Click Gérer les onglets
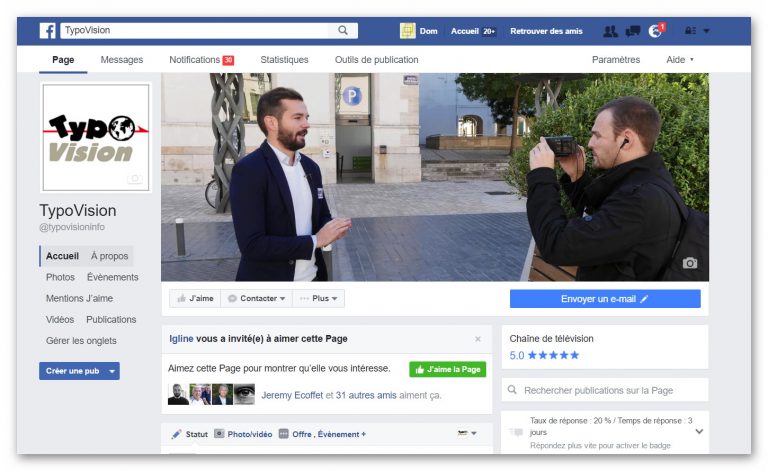Screen dimensions: 768x471 [x=81, y=340]
